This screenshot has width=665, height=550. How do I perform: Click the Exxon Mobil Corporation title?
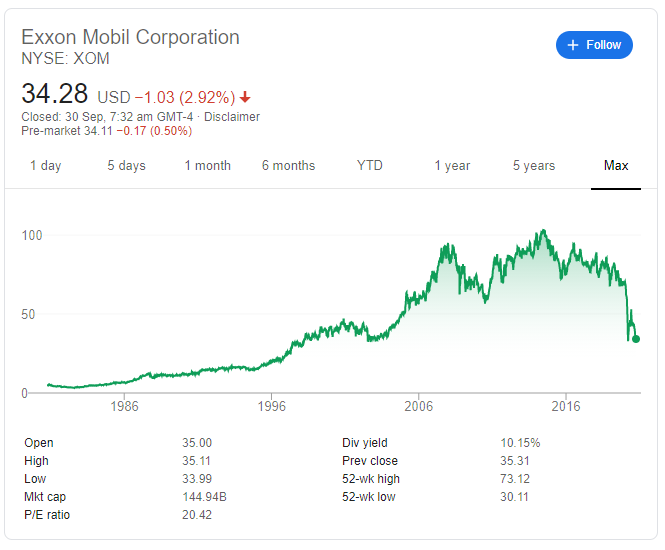[x=131, y=38]
